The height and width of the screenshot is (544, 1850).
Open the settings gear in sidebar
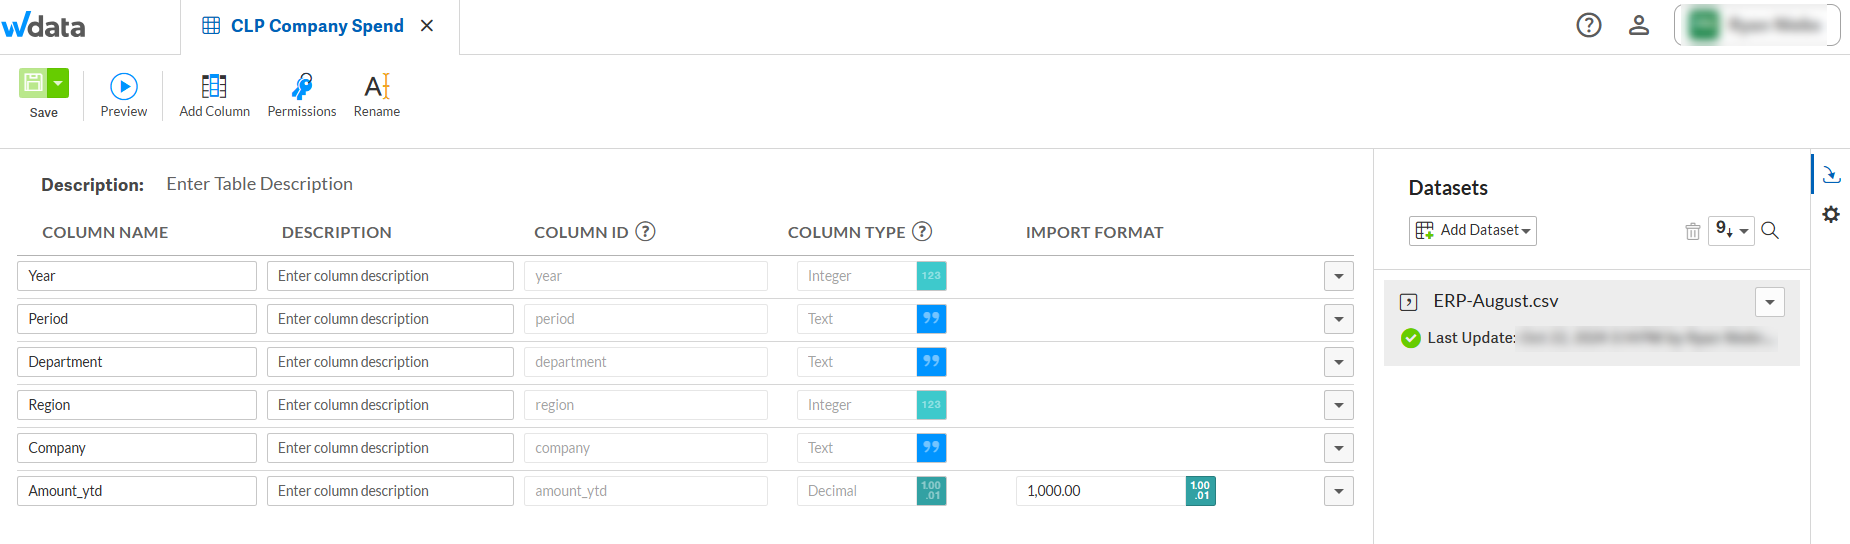point(1831,214)
